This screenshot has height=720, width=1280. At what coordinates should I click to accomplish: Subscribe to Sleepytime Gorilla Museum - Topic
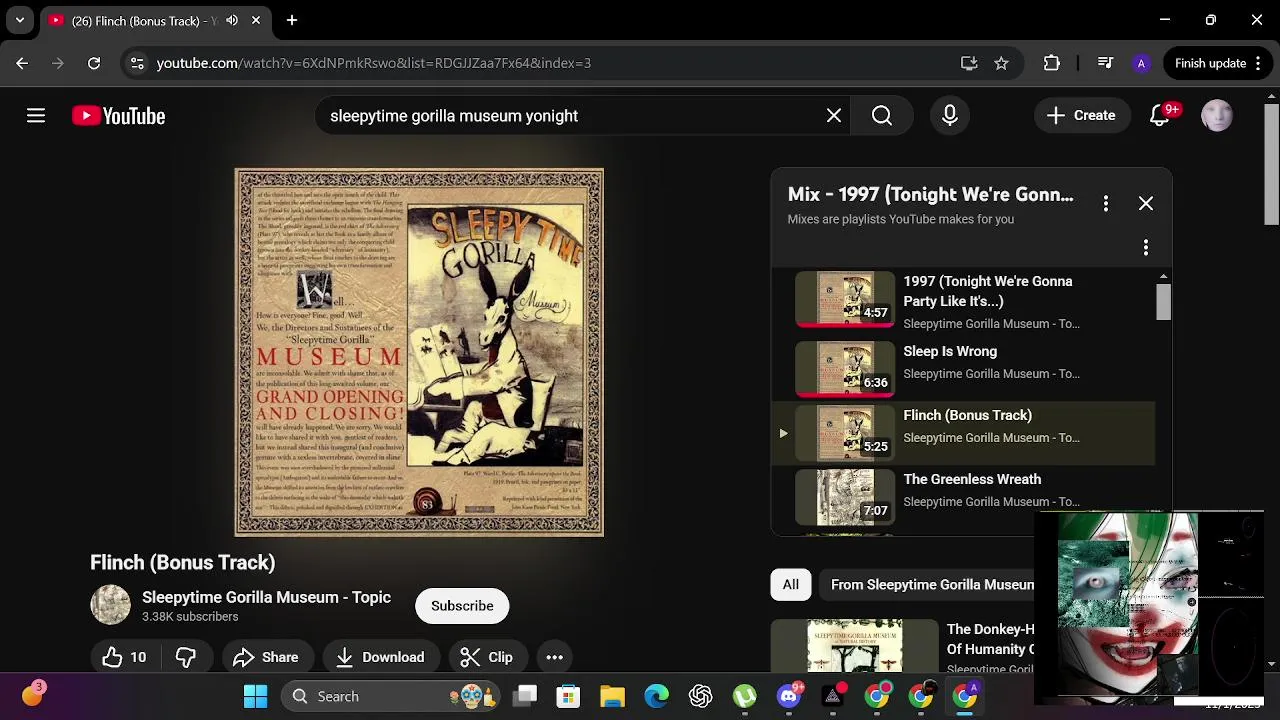tap(462, 606)
